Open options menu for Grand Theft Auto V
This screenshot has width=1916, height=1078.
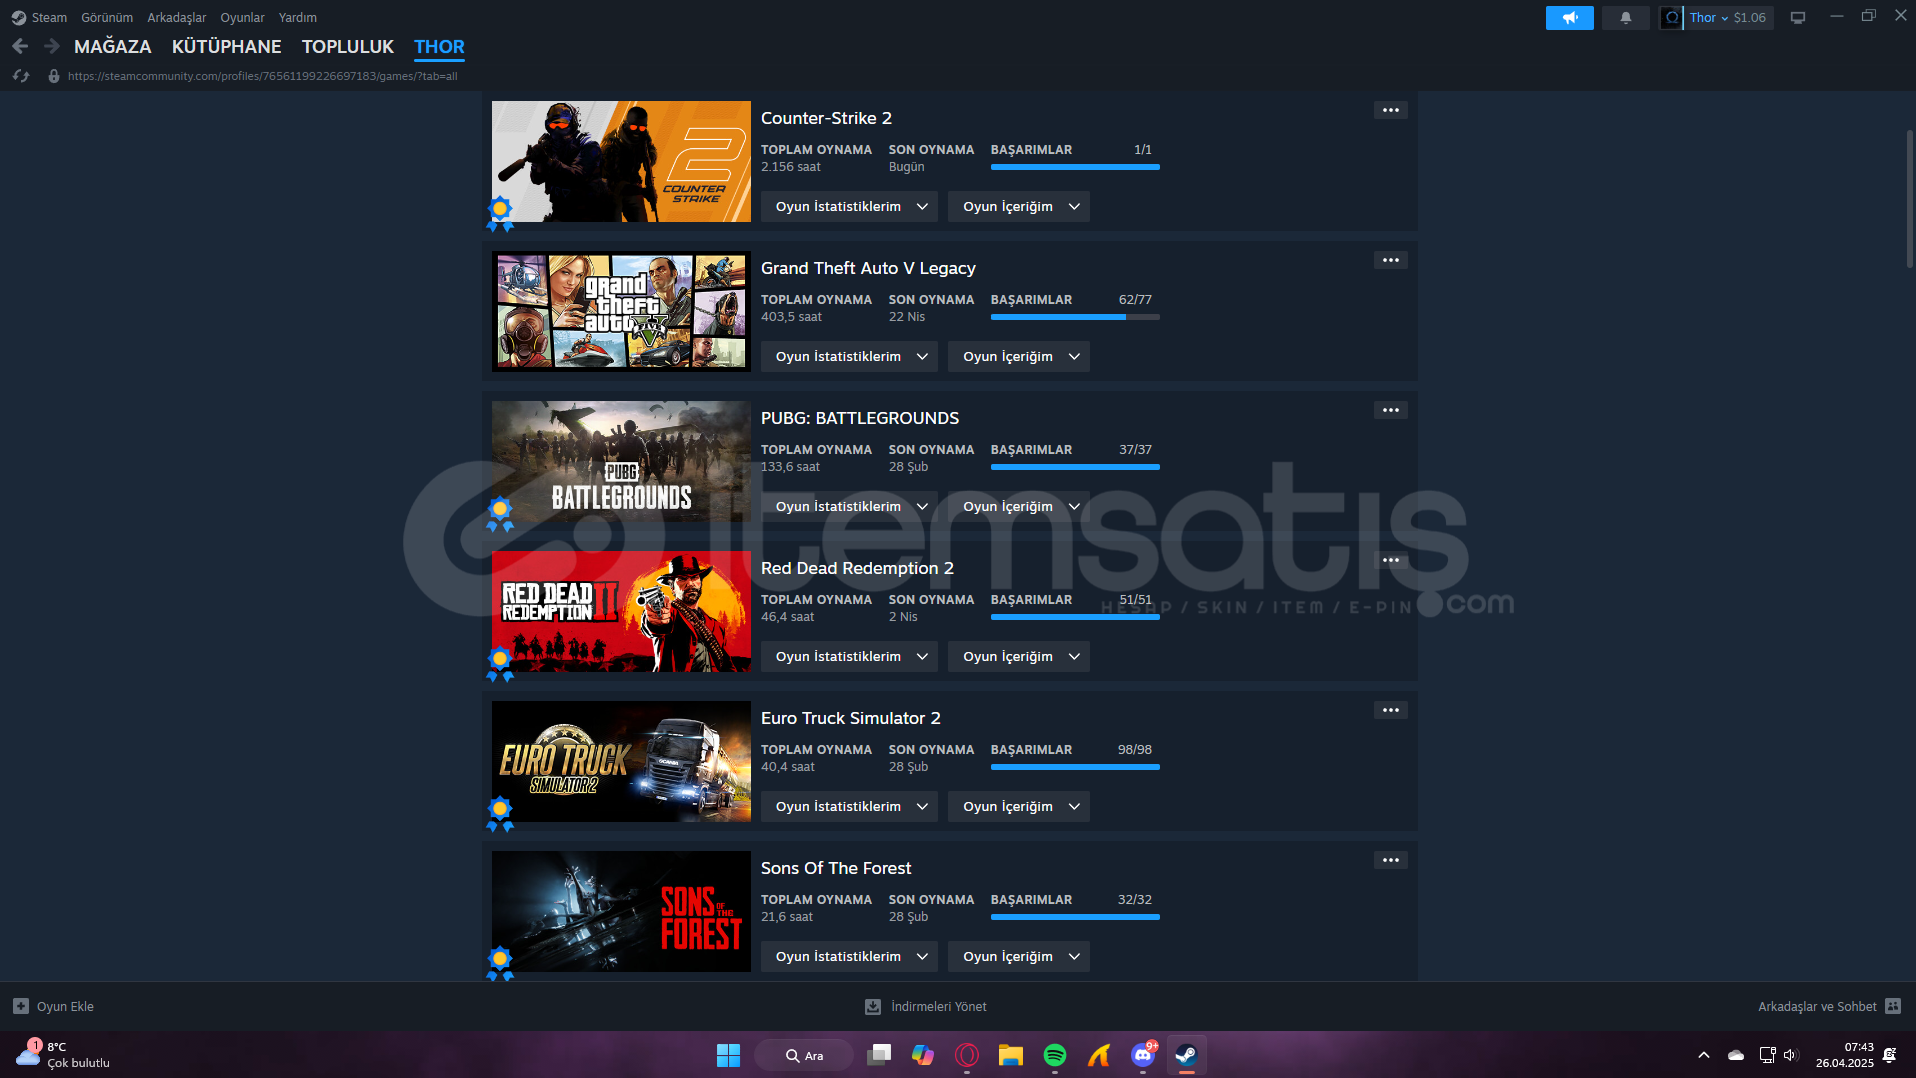point(1390,260)
